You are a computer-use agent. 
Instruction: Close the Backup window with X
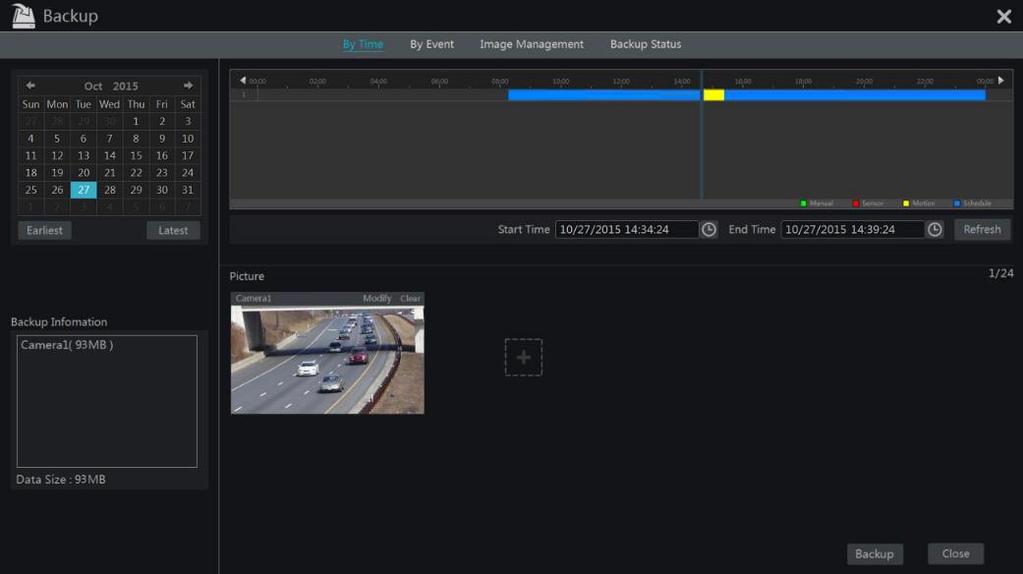pyautogui.click(x=1004, y=16)
